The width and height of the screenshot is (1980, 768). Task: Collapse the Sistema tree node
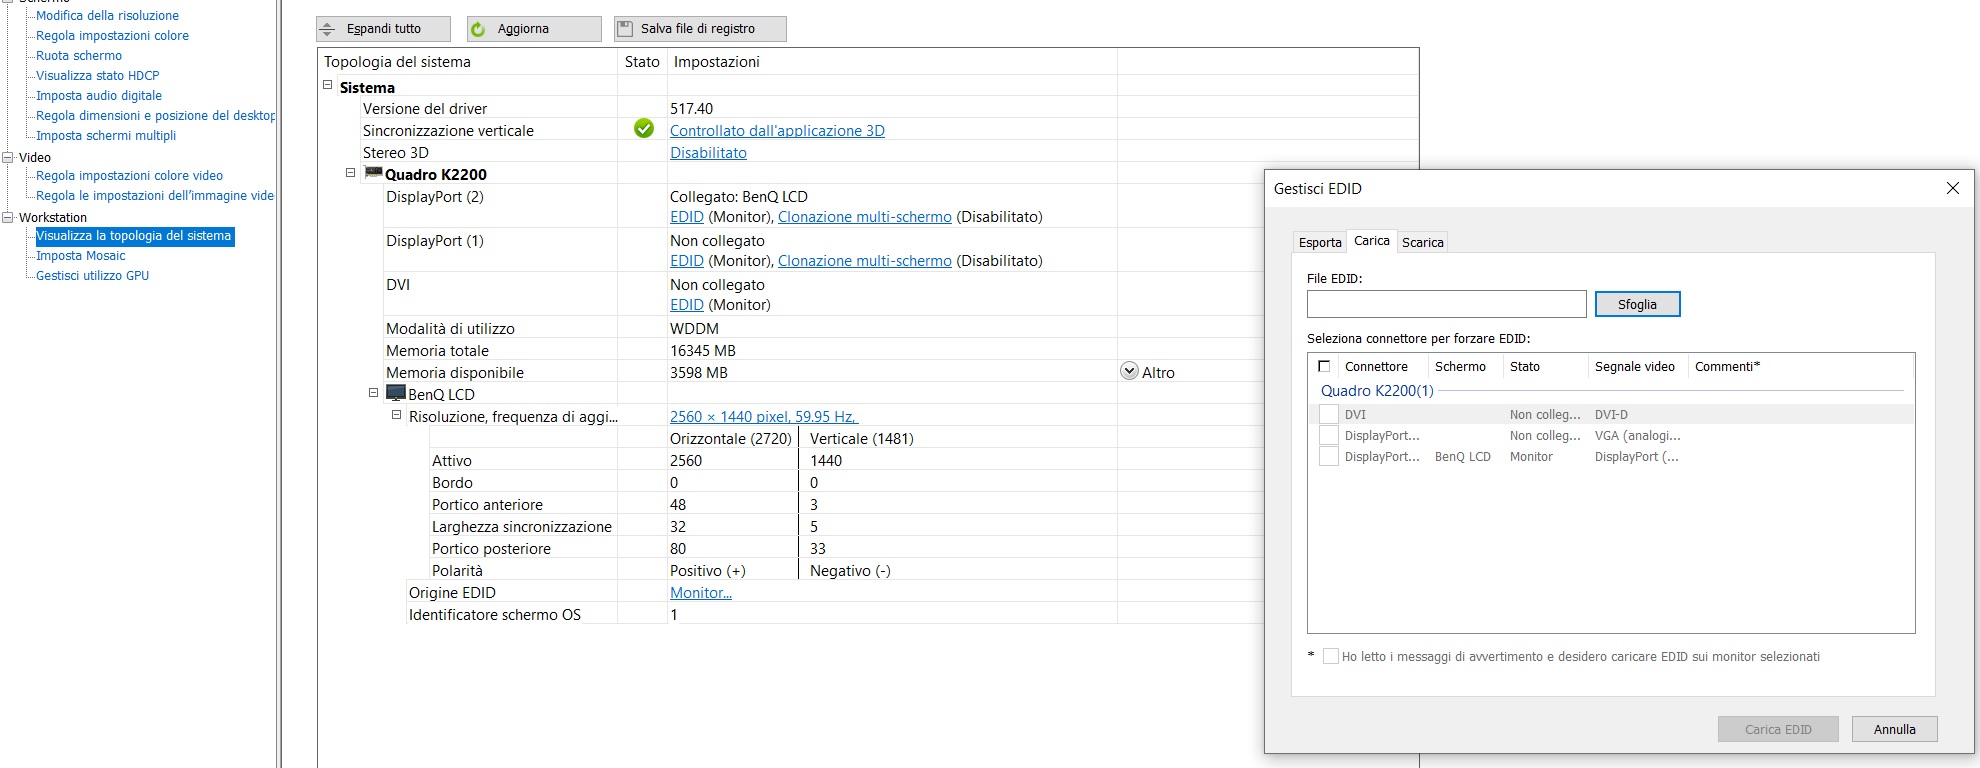click(327, 86)
